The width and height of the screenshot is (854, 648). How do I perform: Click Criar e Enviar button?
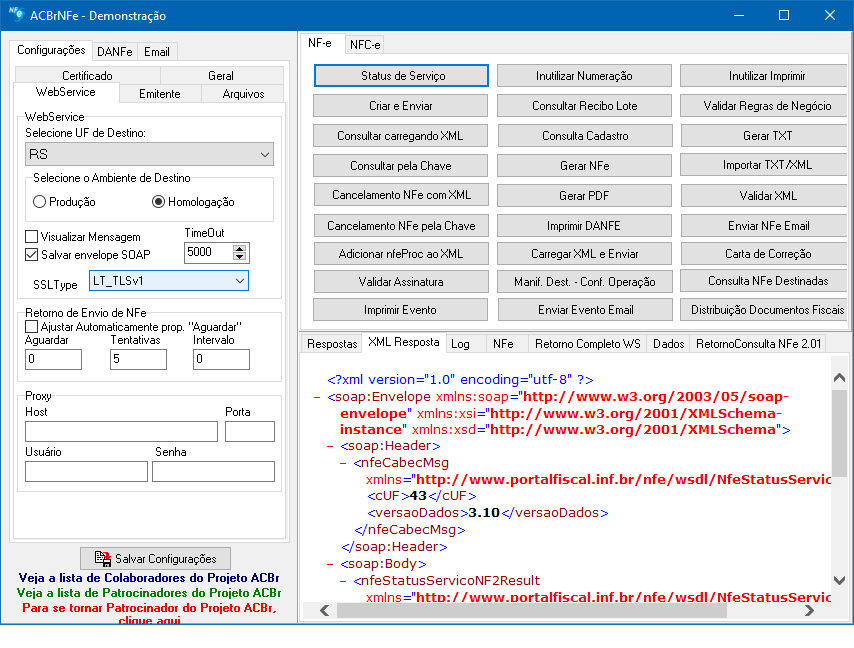pyautogui.click(x=400, y=106)
